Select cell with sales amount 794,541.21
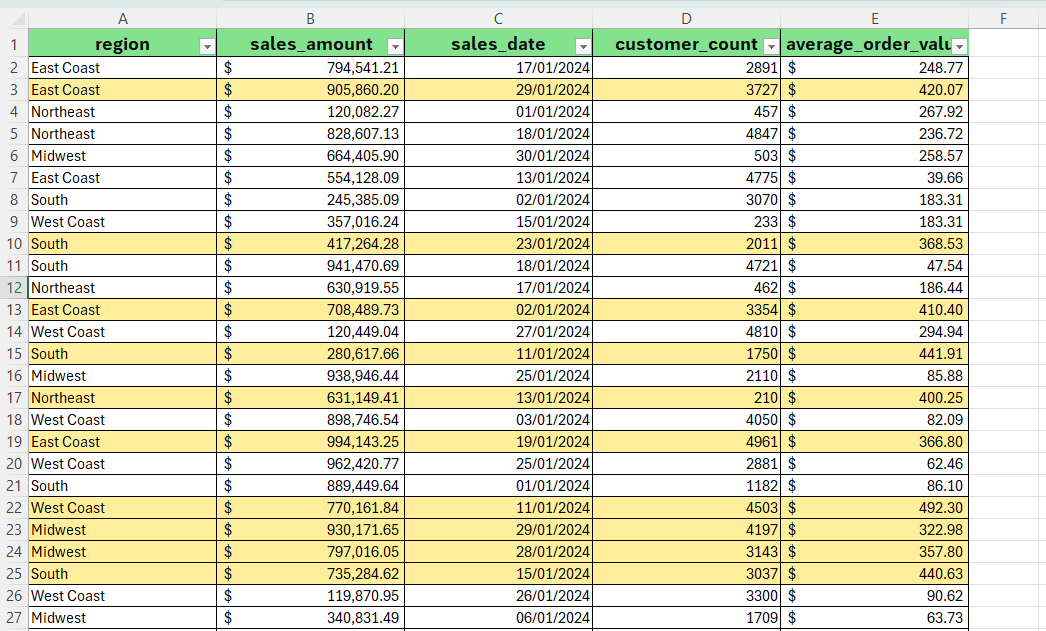1046x631 pixels. [x=311, y=68]
